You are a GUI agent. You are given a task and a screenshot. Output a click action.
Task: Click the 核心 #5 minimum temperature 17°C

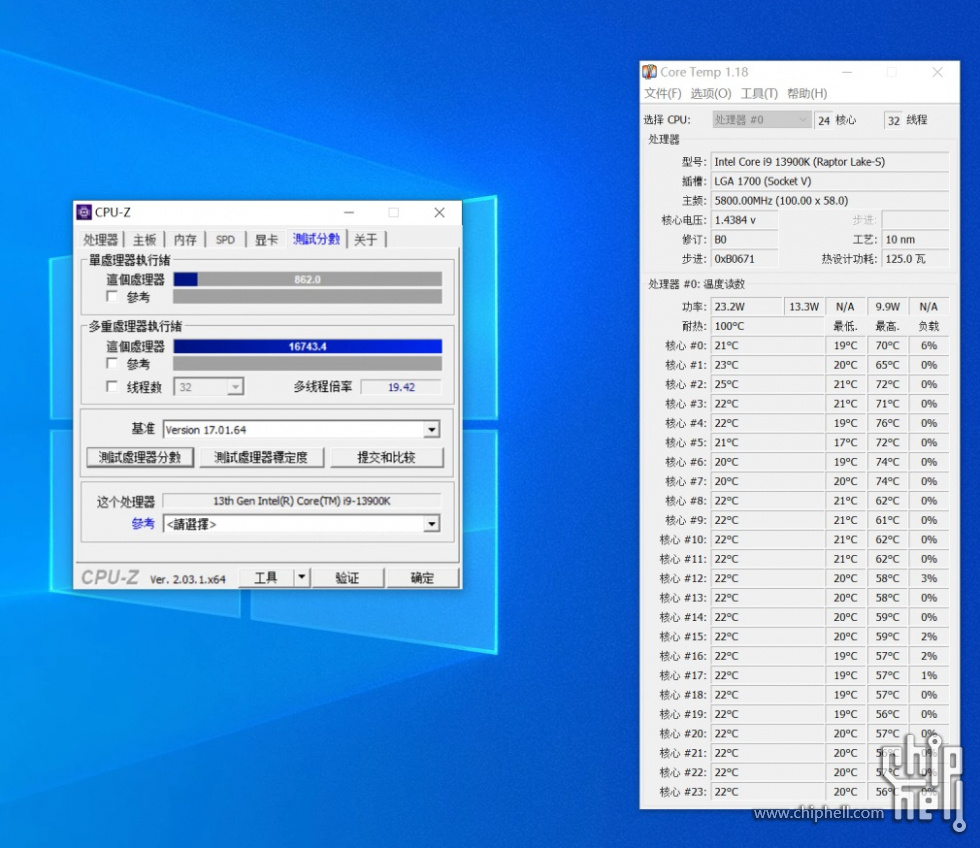(x=846, y=442)
